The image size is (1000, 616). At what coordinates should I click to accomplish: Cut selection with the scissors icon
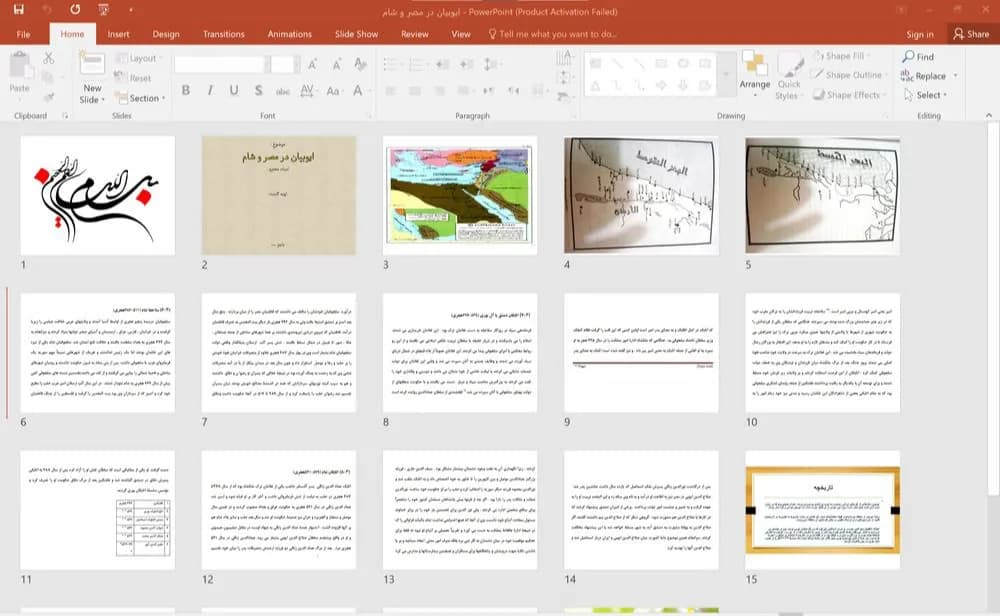point(48,59)
